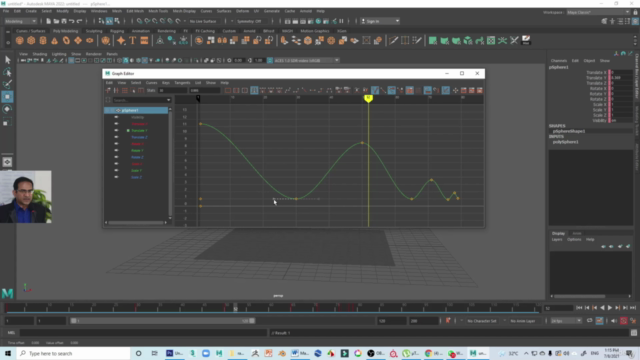This screenshot has height=360, width=640.
Task: Open the Graph Editor search filter dropdown arrow
Action: [169, 100]
